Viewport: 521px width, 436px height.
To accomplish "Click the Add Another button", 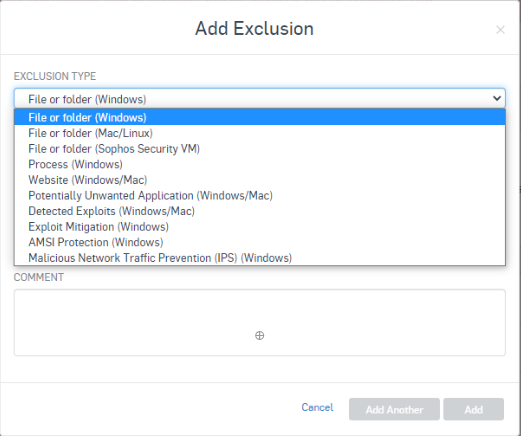I will click(394, 409).
